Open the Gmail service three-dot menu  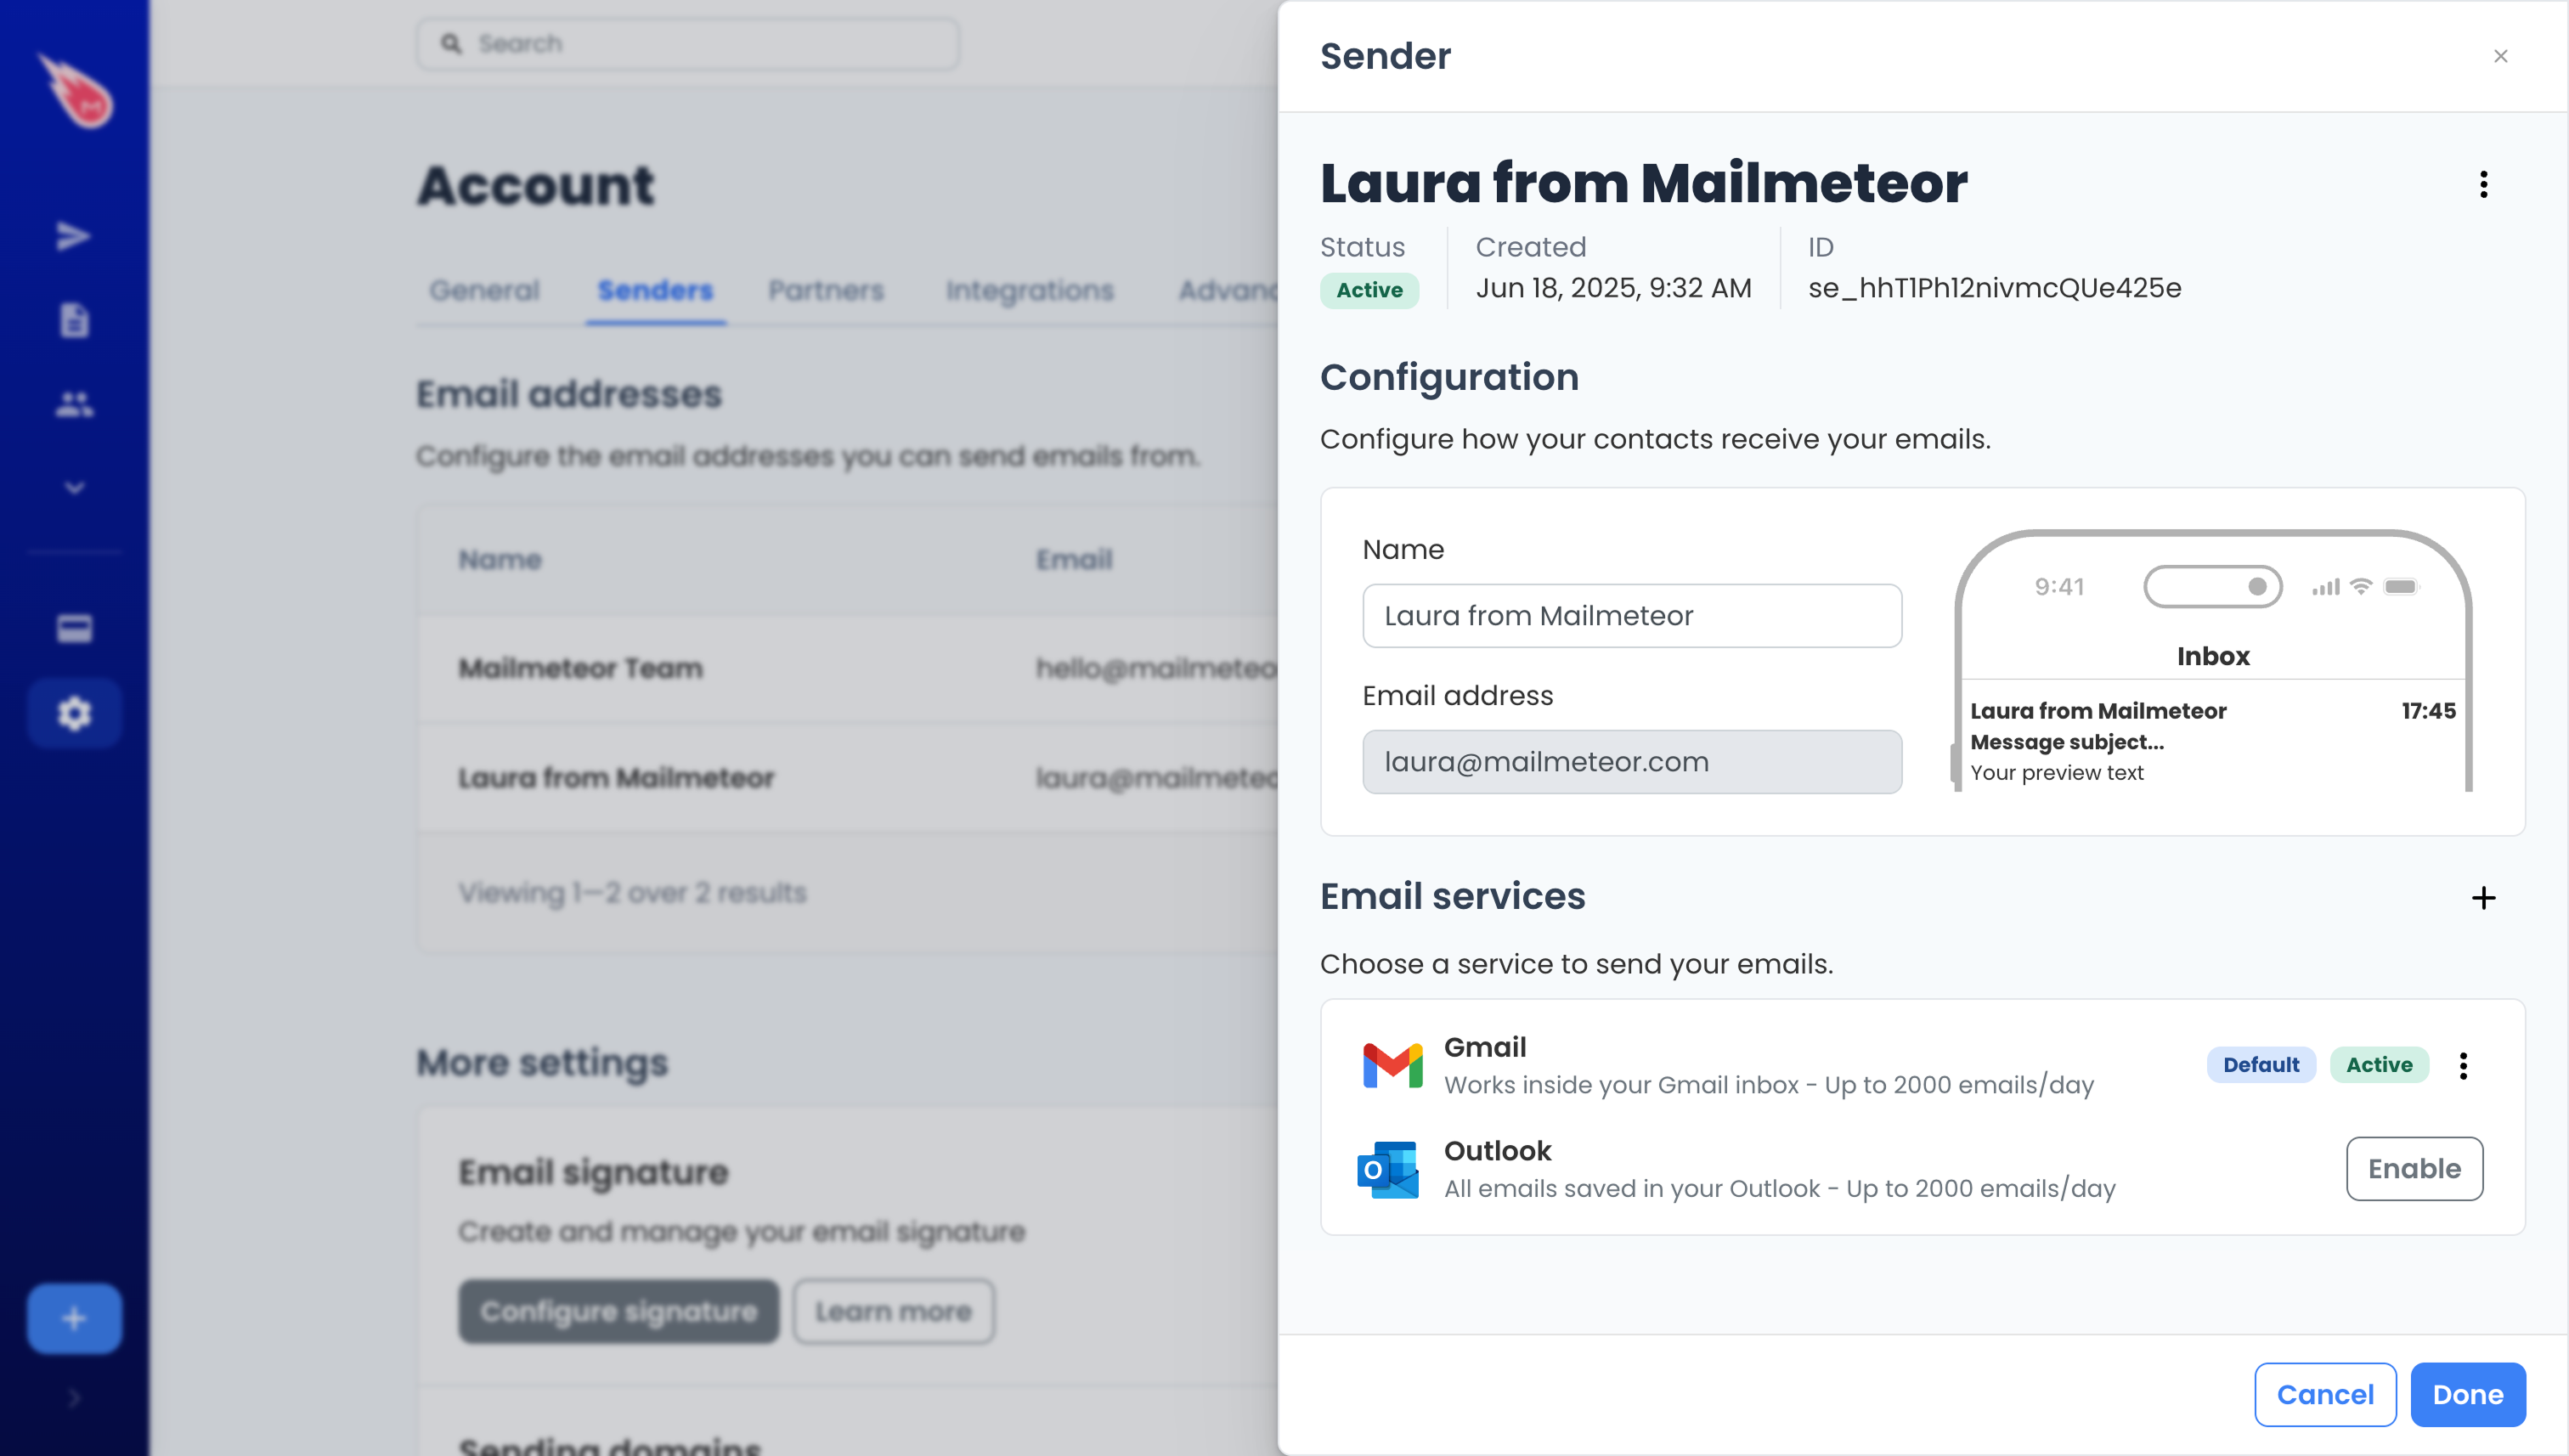click(x=2463, y=1066)
